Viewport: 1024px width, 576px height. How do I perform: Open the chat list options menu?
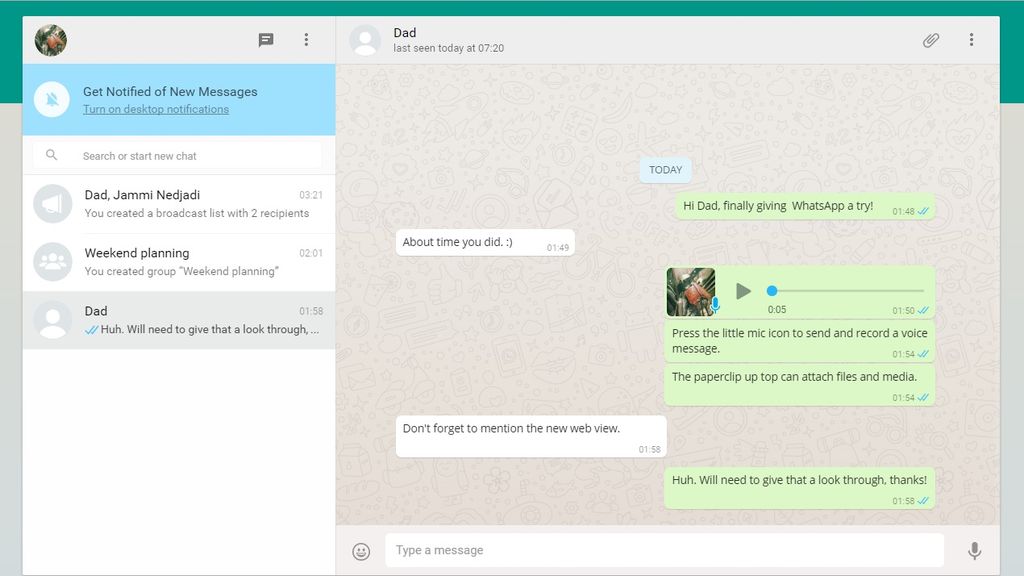(306, 40)
